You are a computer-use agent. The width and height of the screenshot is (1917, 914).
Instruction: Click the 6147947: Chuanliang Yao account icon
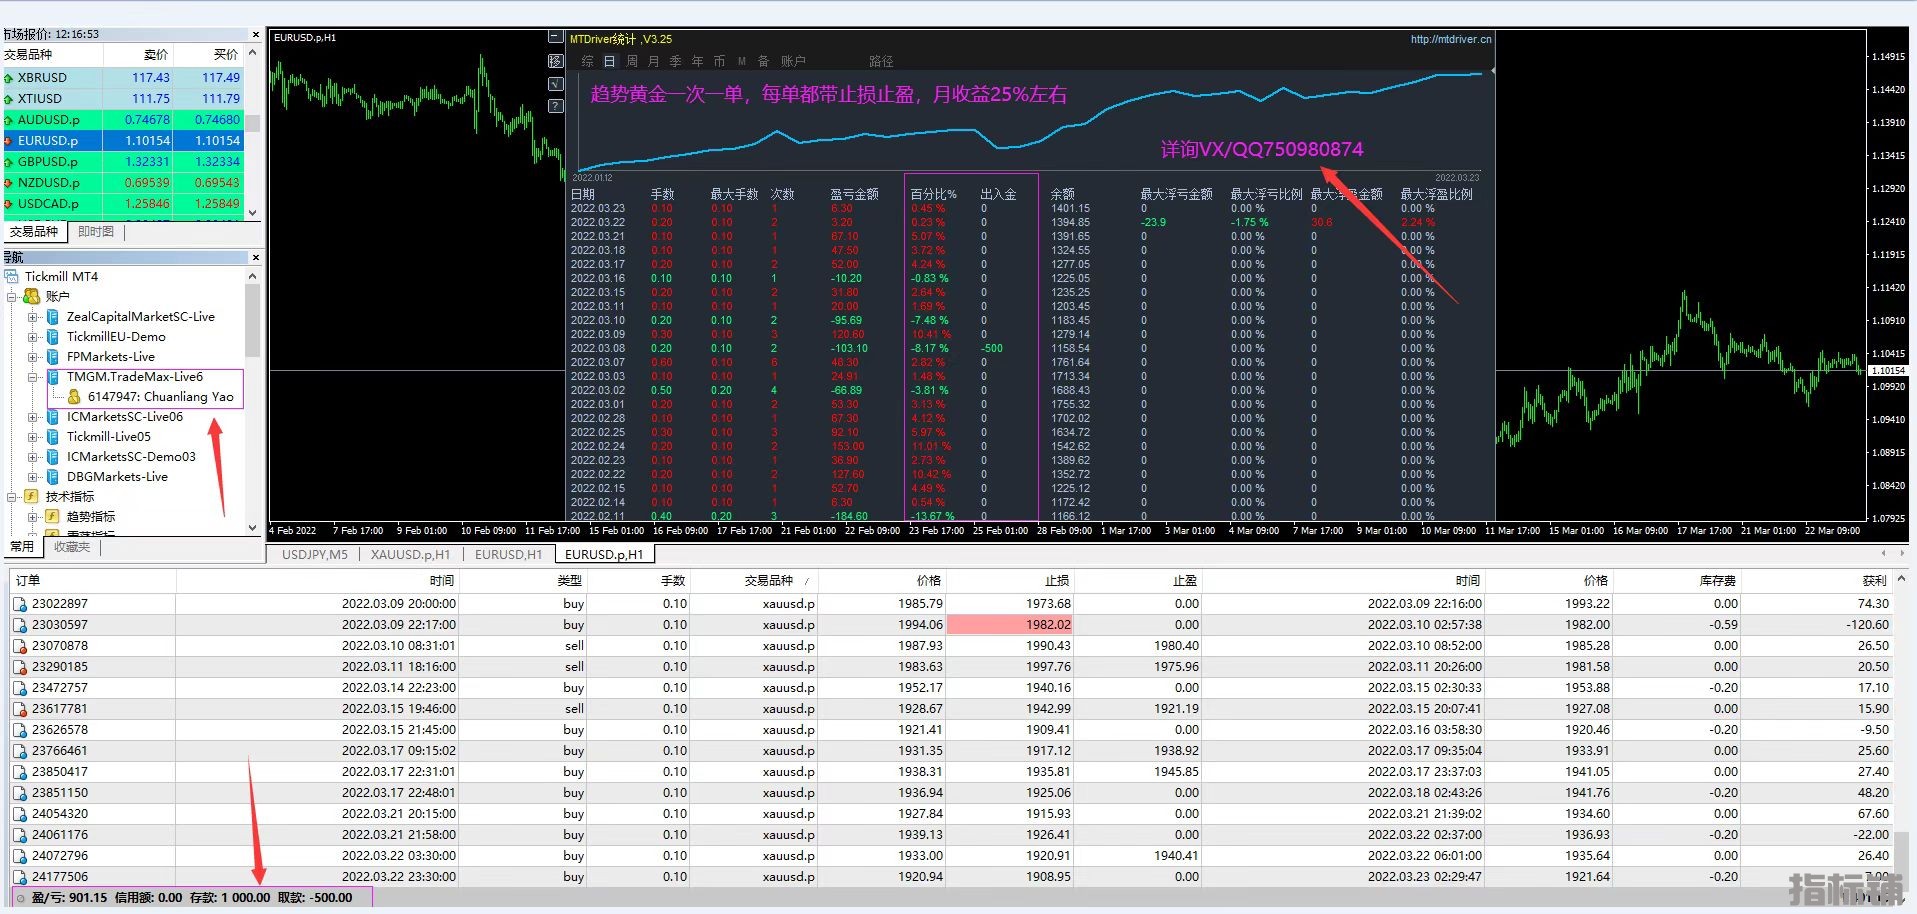[x=74, y=396]
